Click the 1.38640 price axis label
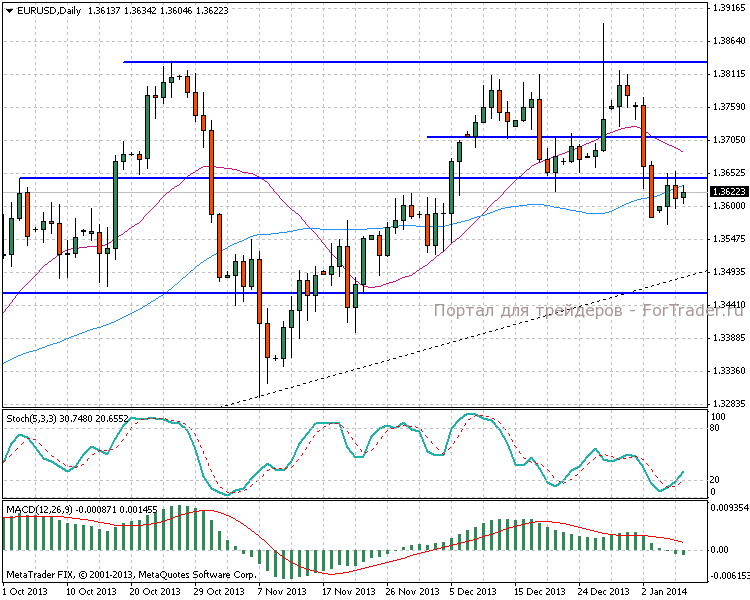The image size is (750, 600). [729, 41]
